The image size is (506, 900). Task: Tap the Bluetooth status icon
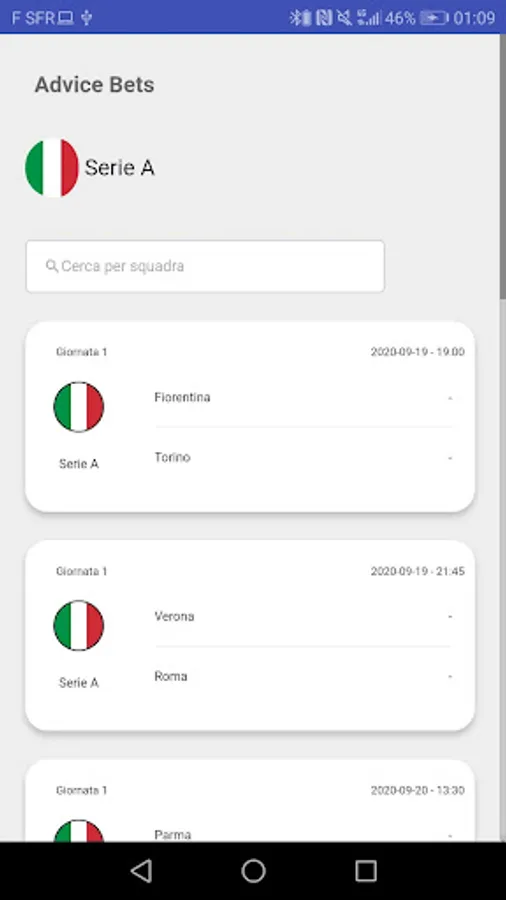coord(295,18)
